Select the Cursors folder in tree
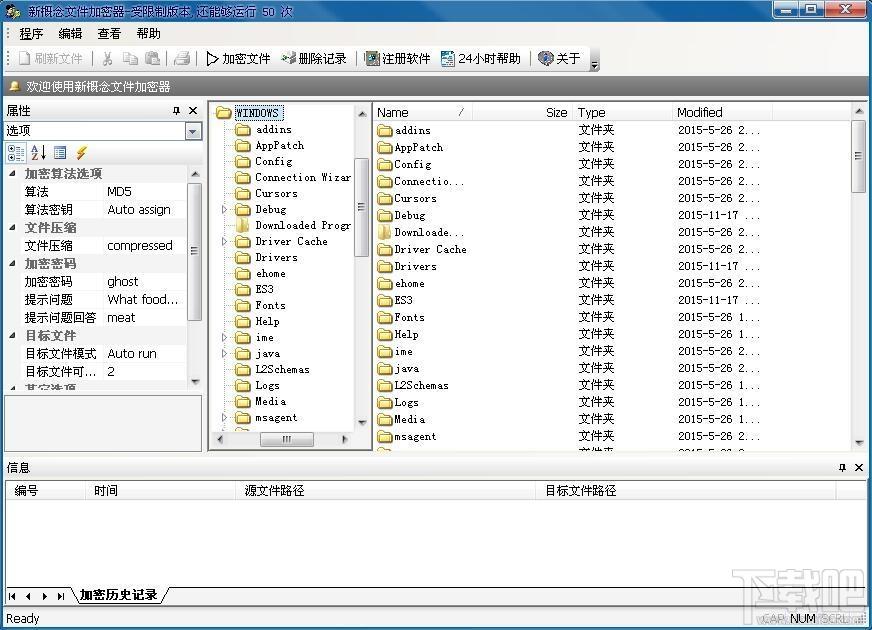Viewport: 872px width, 630px height. coord(276,194)
